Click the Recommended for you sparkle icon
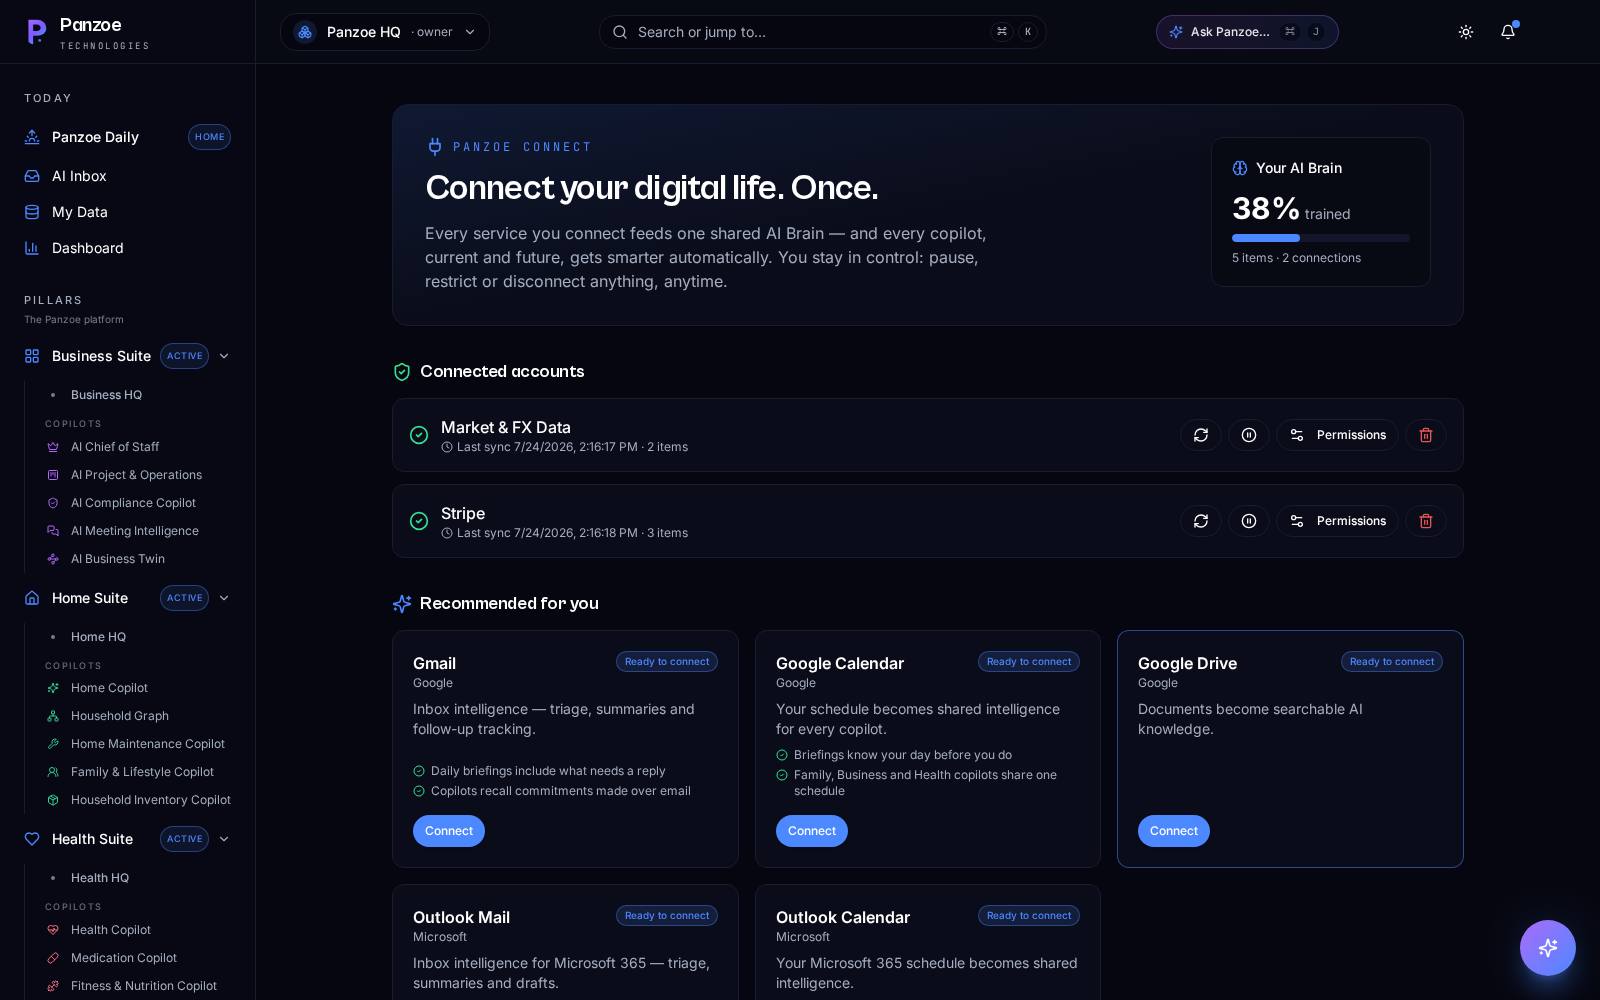 [402, 604]
